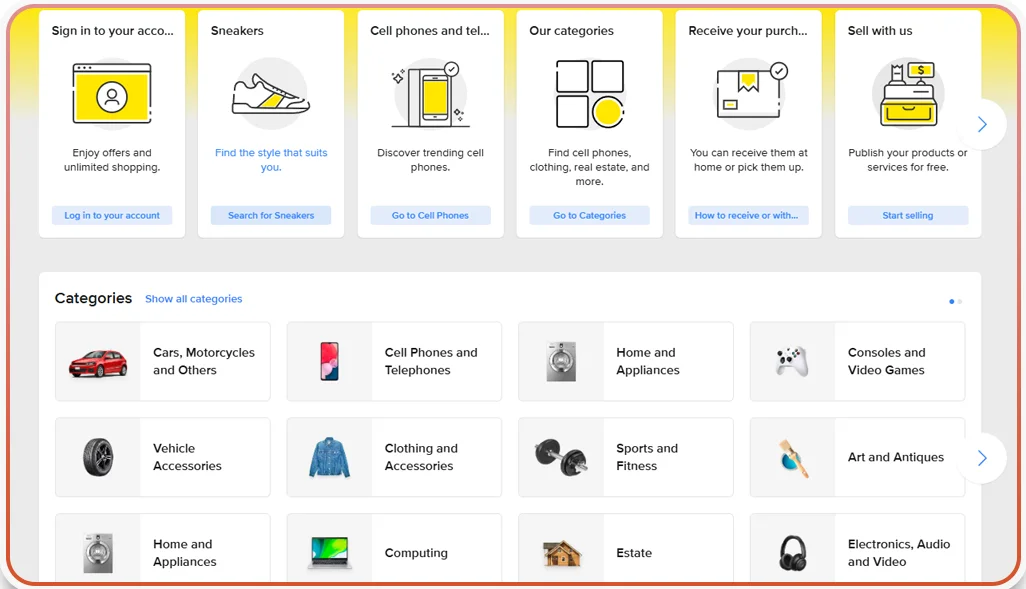1026x589 pixels.
Task: Select the dumbbells Sports and Fitness icon
Action: point(561,457)
